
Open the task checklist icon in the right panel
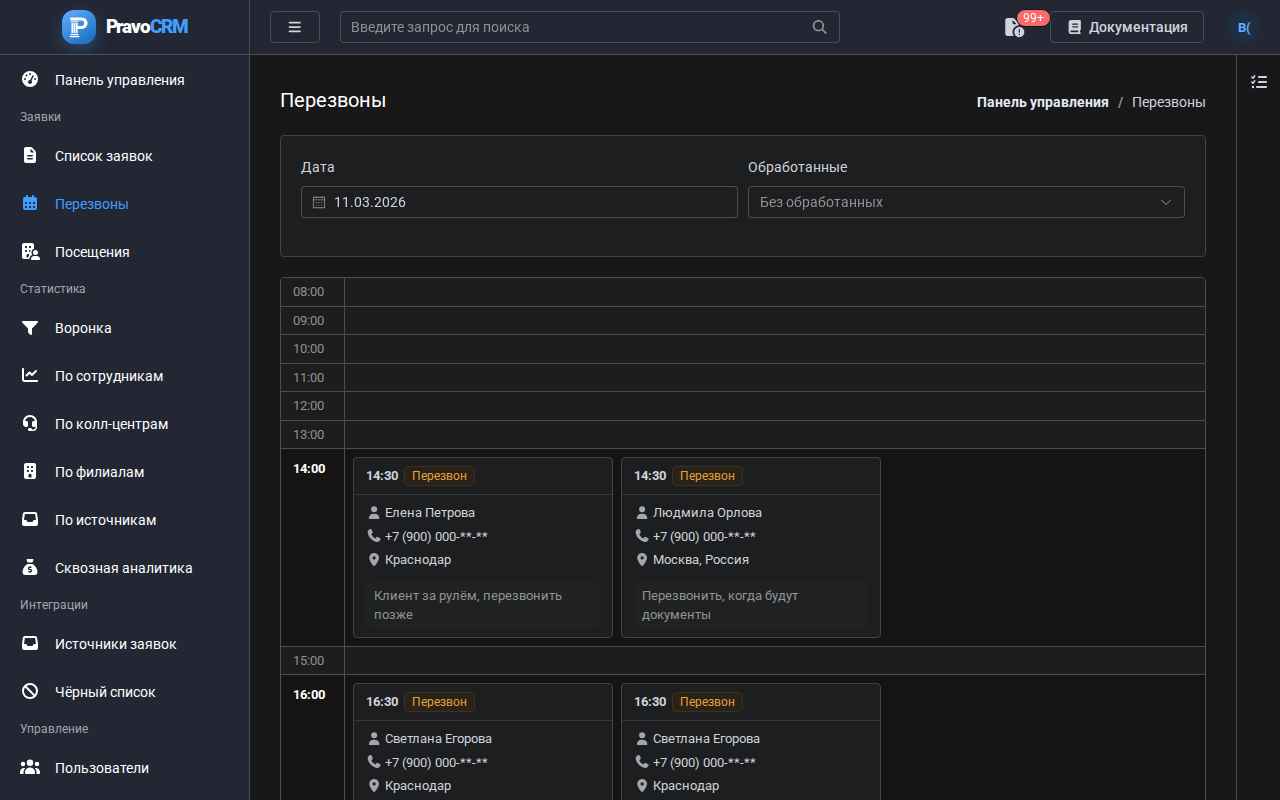point(1259,82)
